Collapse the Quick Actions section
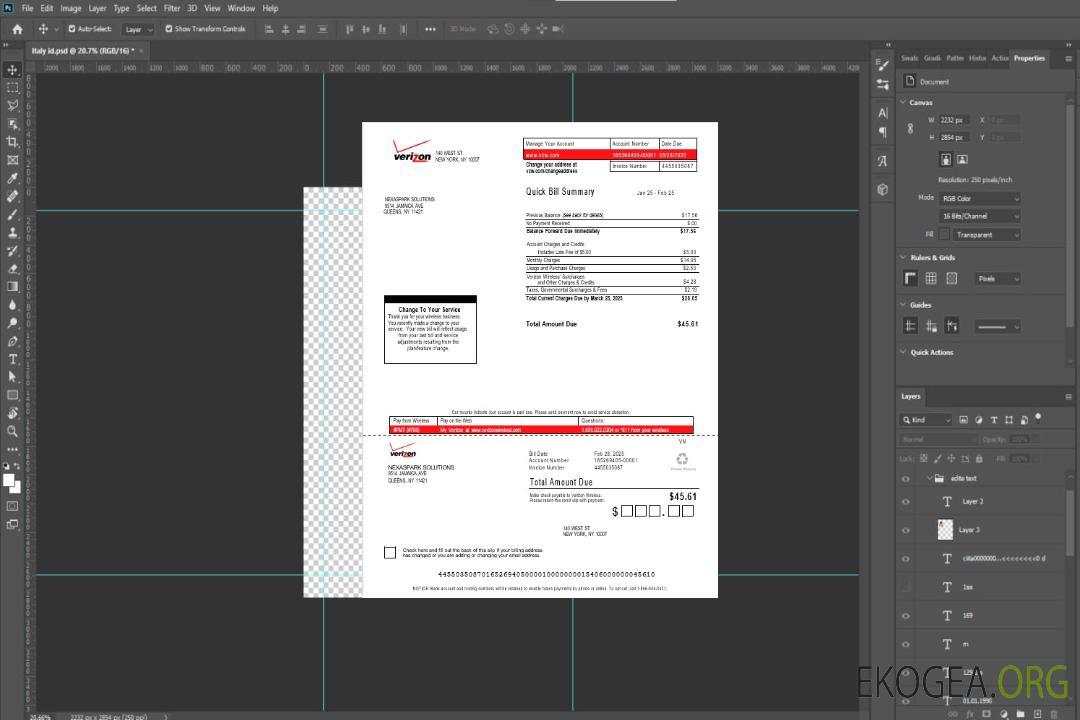Screen dimensions: 1080x720 point(904,351)
